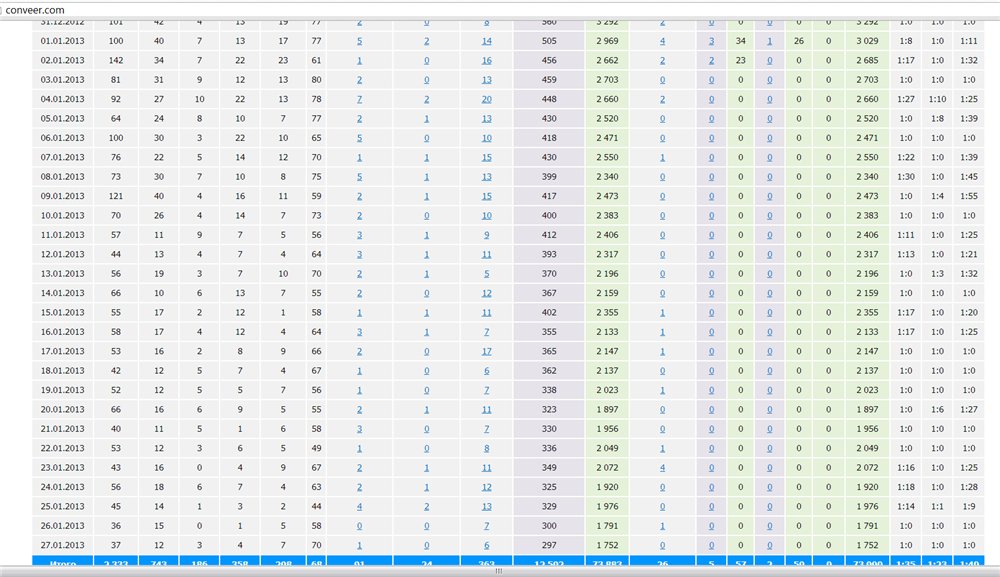The image size is (1000, 577).
Task: Click the 05.01.2013 date cell
Action: [x=62, y=119]
